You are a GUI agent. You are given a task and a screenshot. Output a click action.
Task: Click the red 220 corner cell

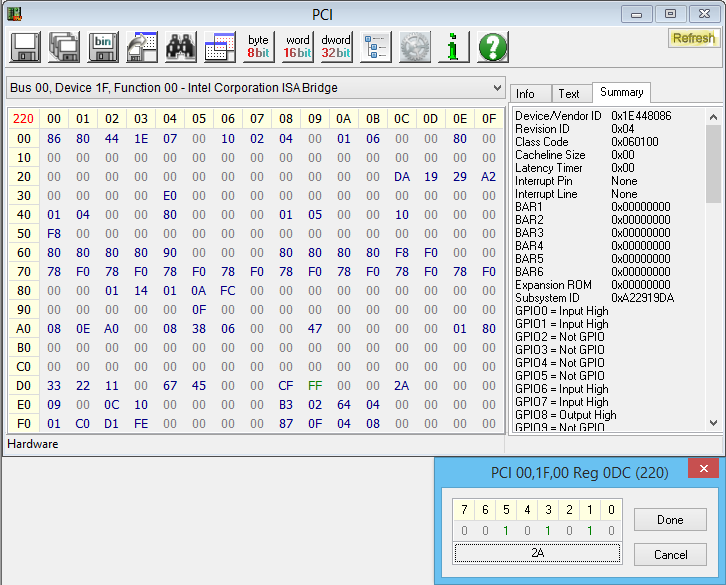(x=24, y=119)
